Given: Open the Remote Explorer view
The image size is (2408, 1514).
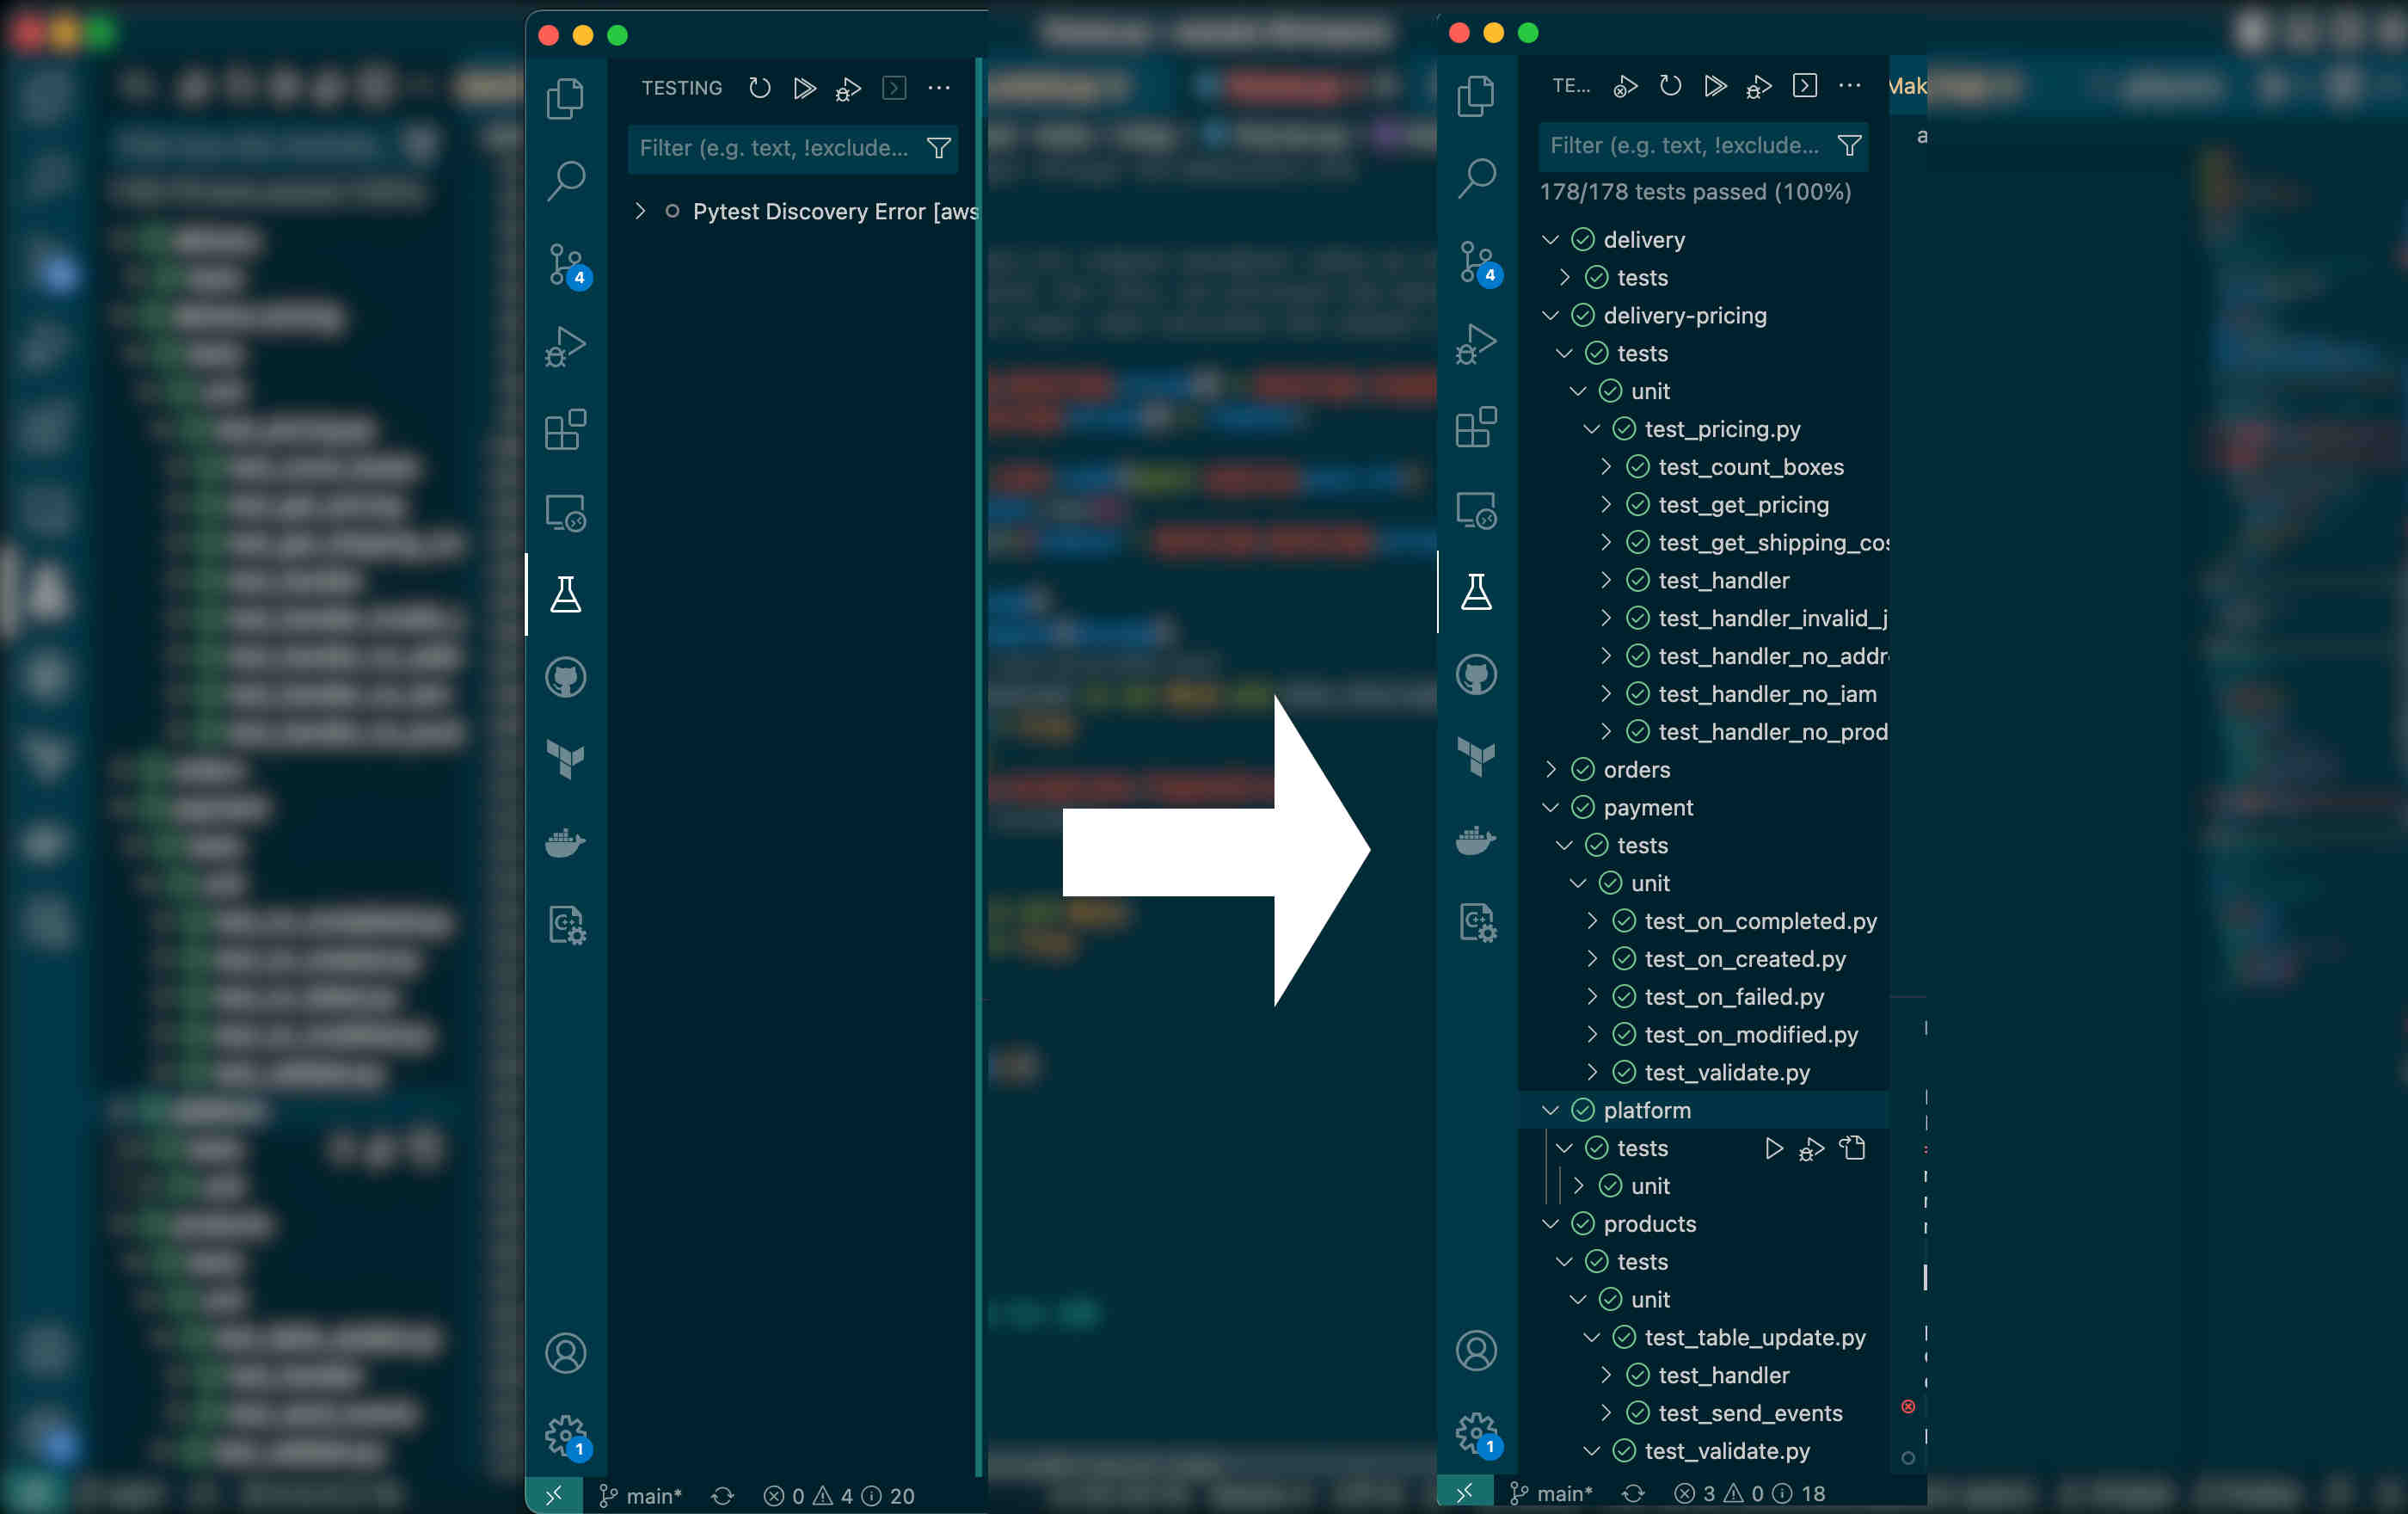Looking at the screenshot, I should (x=567, y=512).
